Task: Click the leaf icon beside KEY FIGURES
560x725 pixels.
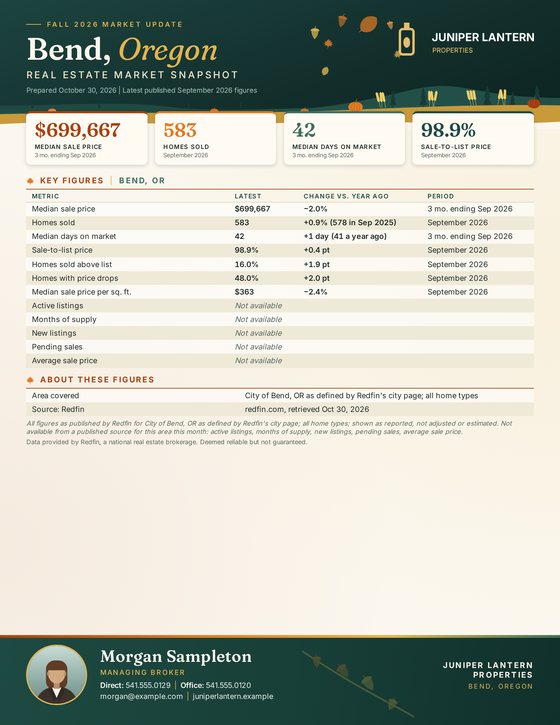Action: point(31,181)
